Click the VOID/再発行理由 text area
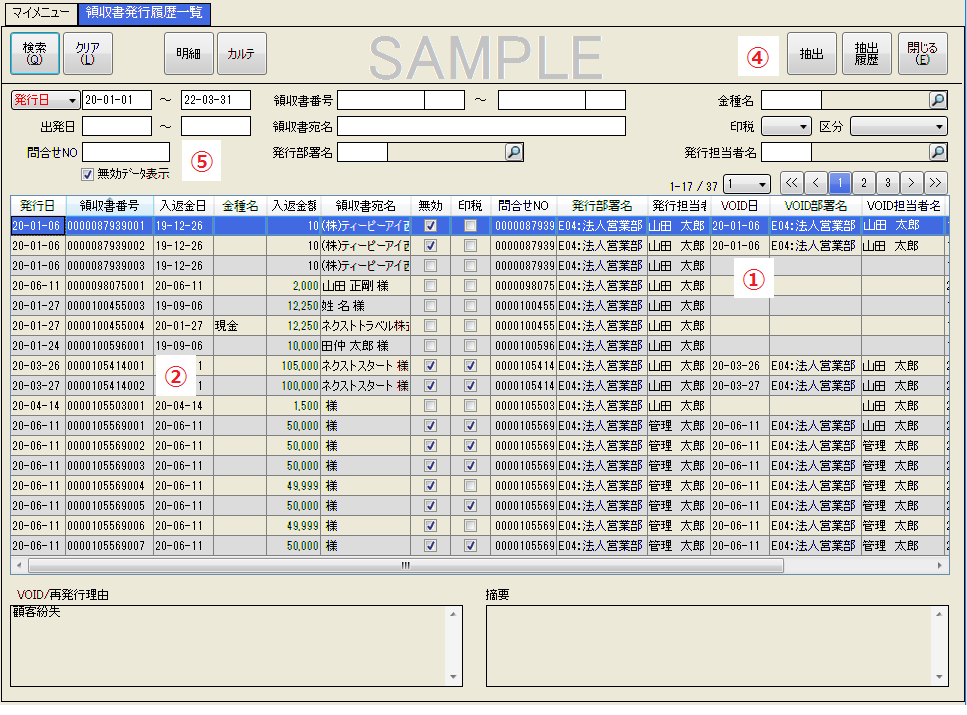Screen dimensions: 967x715 click(229, 646)
